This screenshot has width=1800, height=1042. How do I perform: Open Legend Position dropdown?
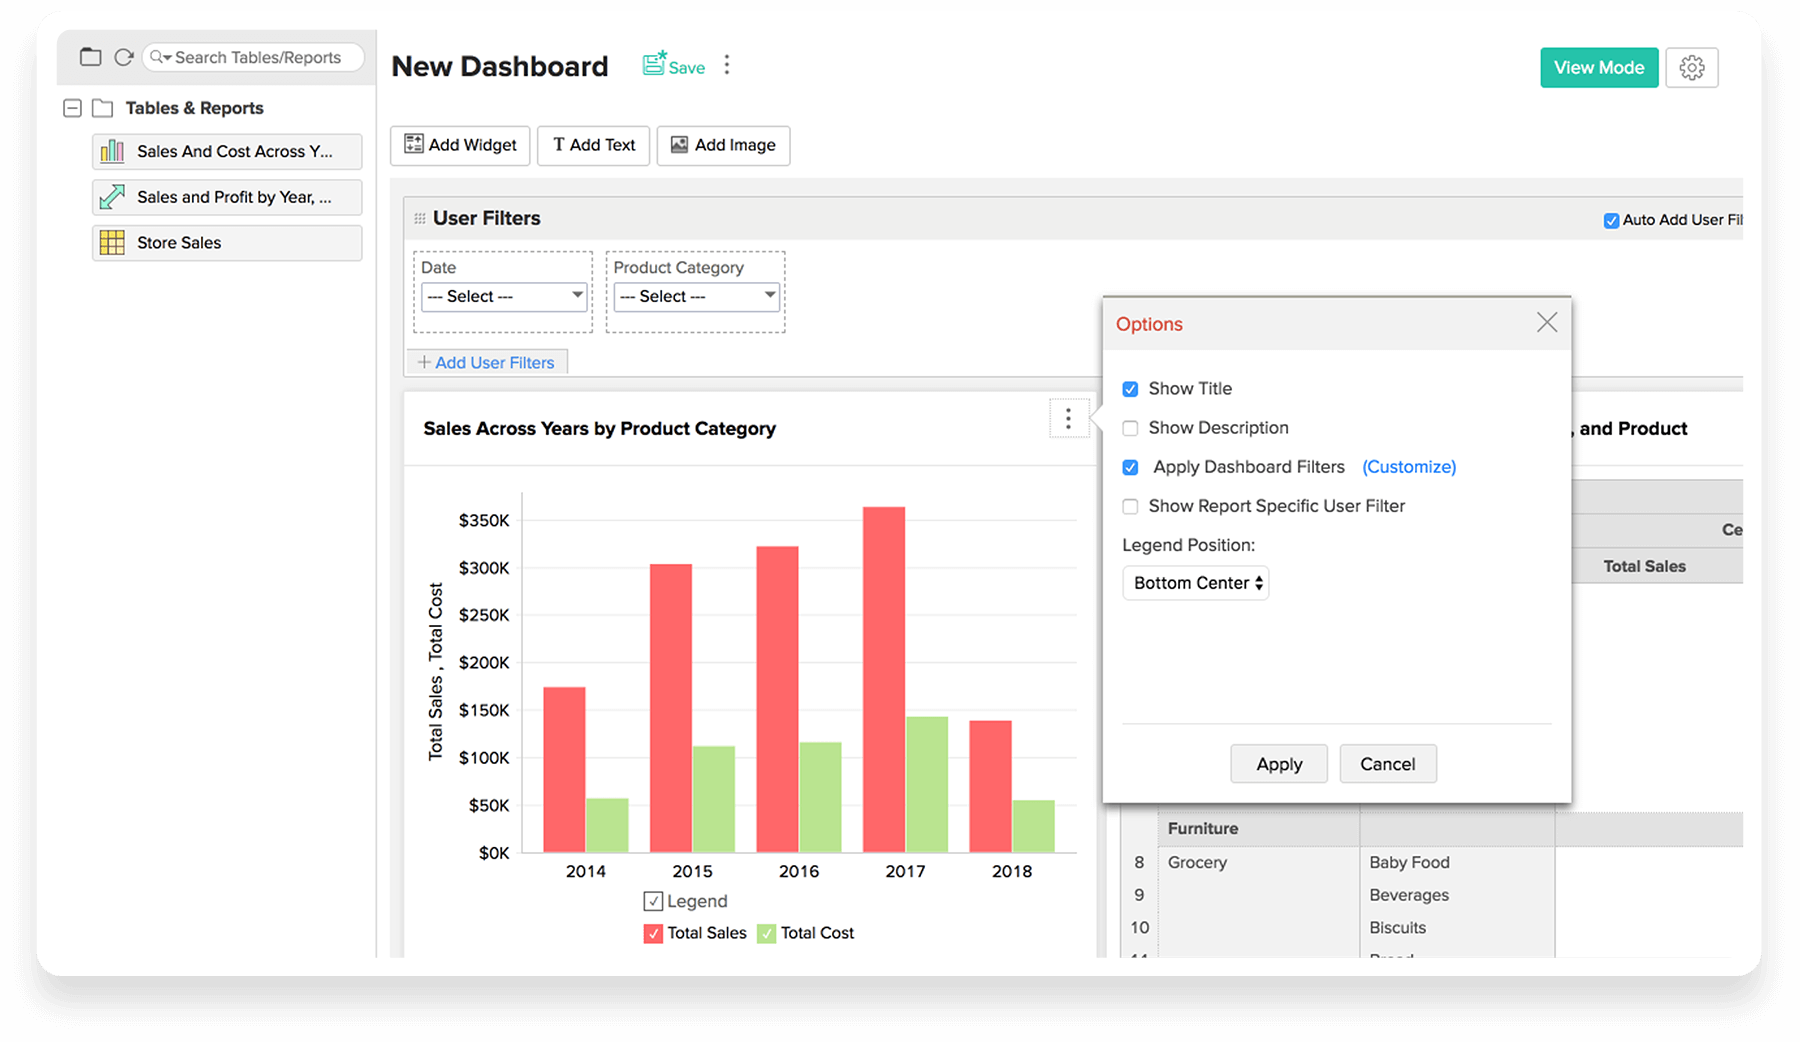[1195, 583]
